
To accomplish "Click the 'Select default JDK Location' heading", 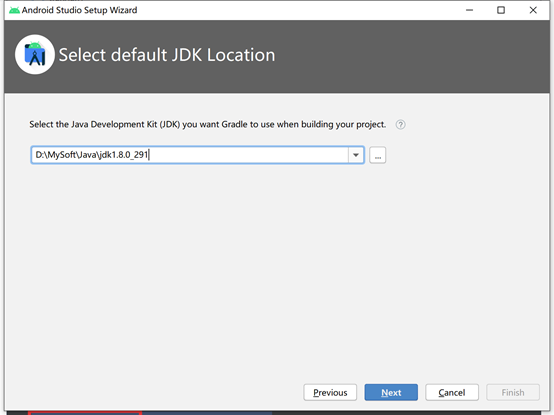I will tap(167, 55).
